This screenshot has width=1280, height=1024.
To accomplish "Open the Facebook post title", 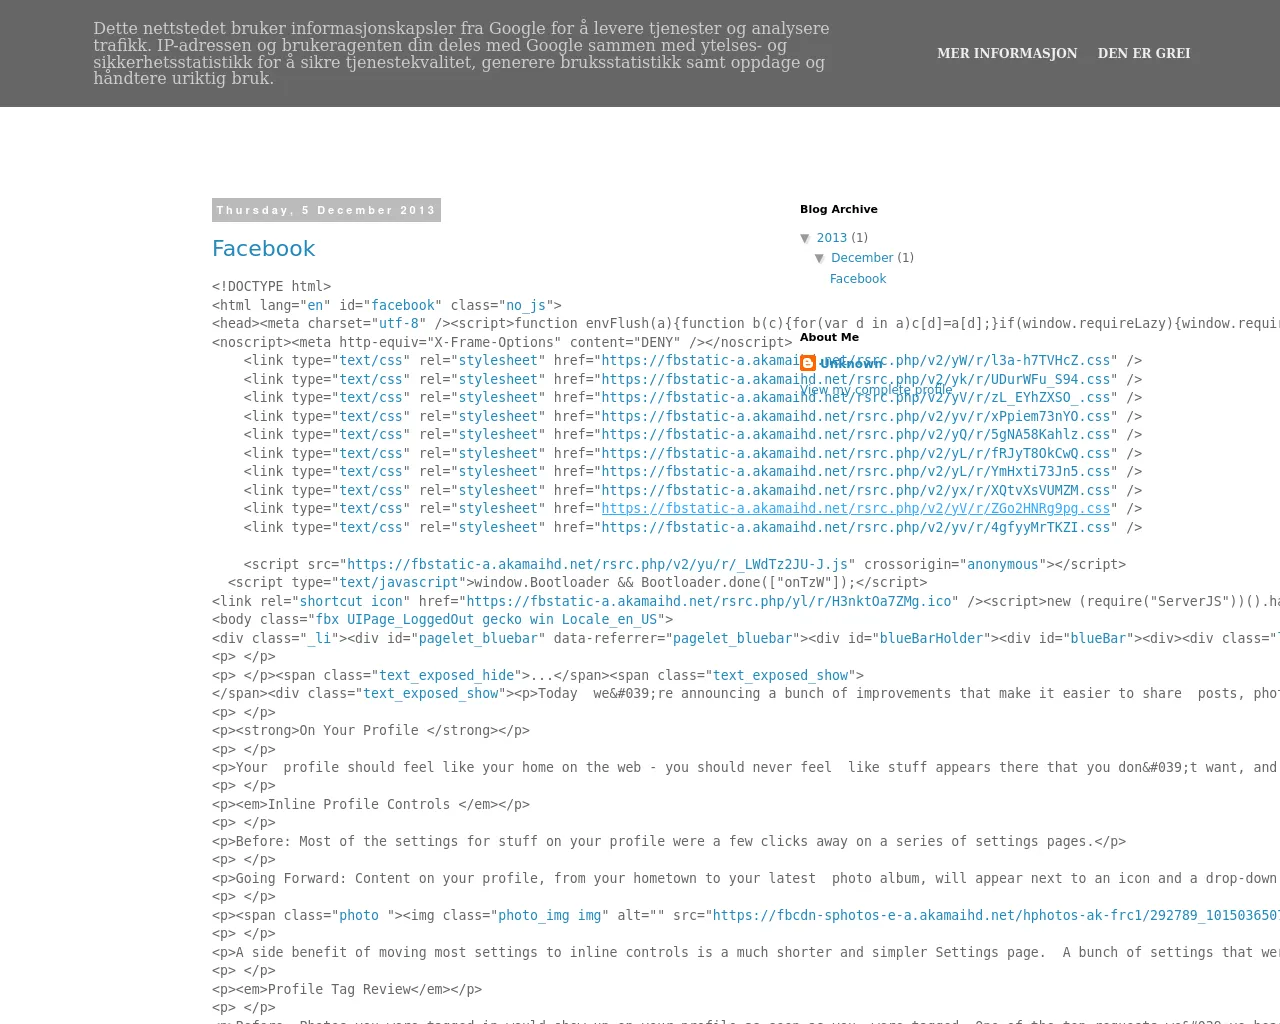I will pyautogui.click(x=263, y=249).
